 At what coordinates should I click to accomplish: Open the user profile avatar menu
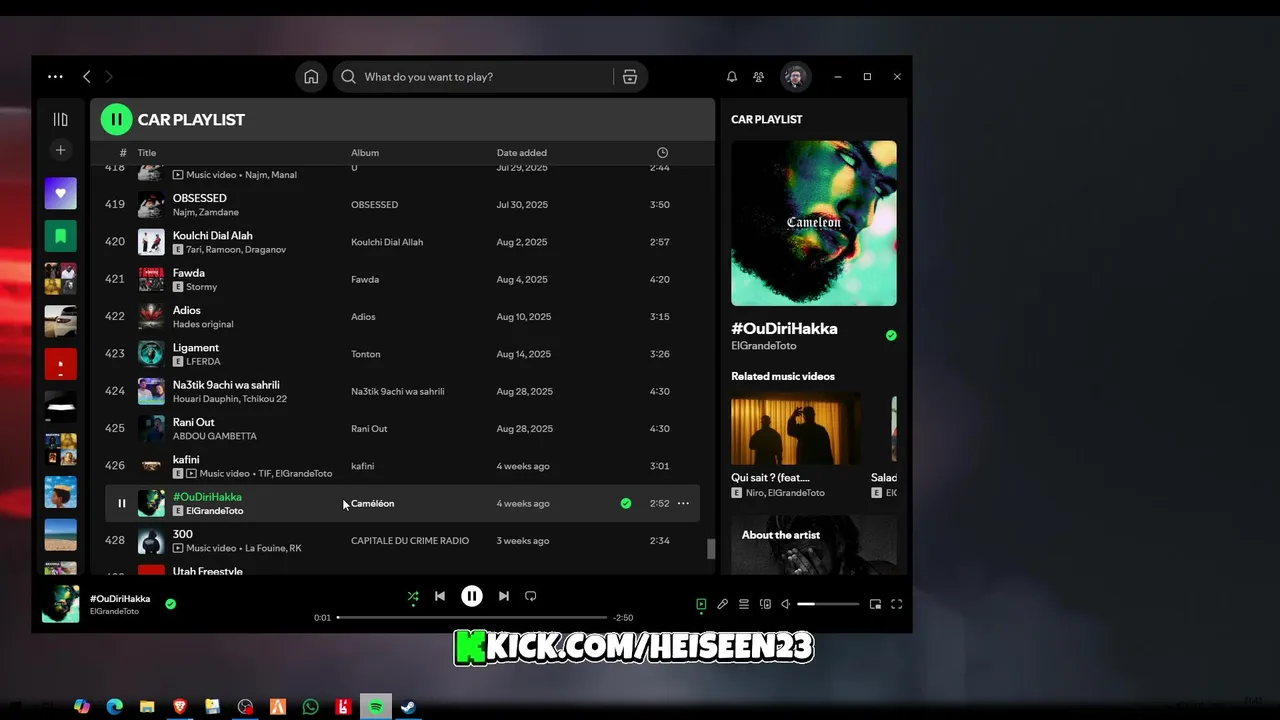[x=795, y=77]
